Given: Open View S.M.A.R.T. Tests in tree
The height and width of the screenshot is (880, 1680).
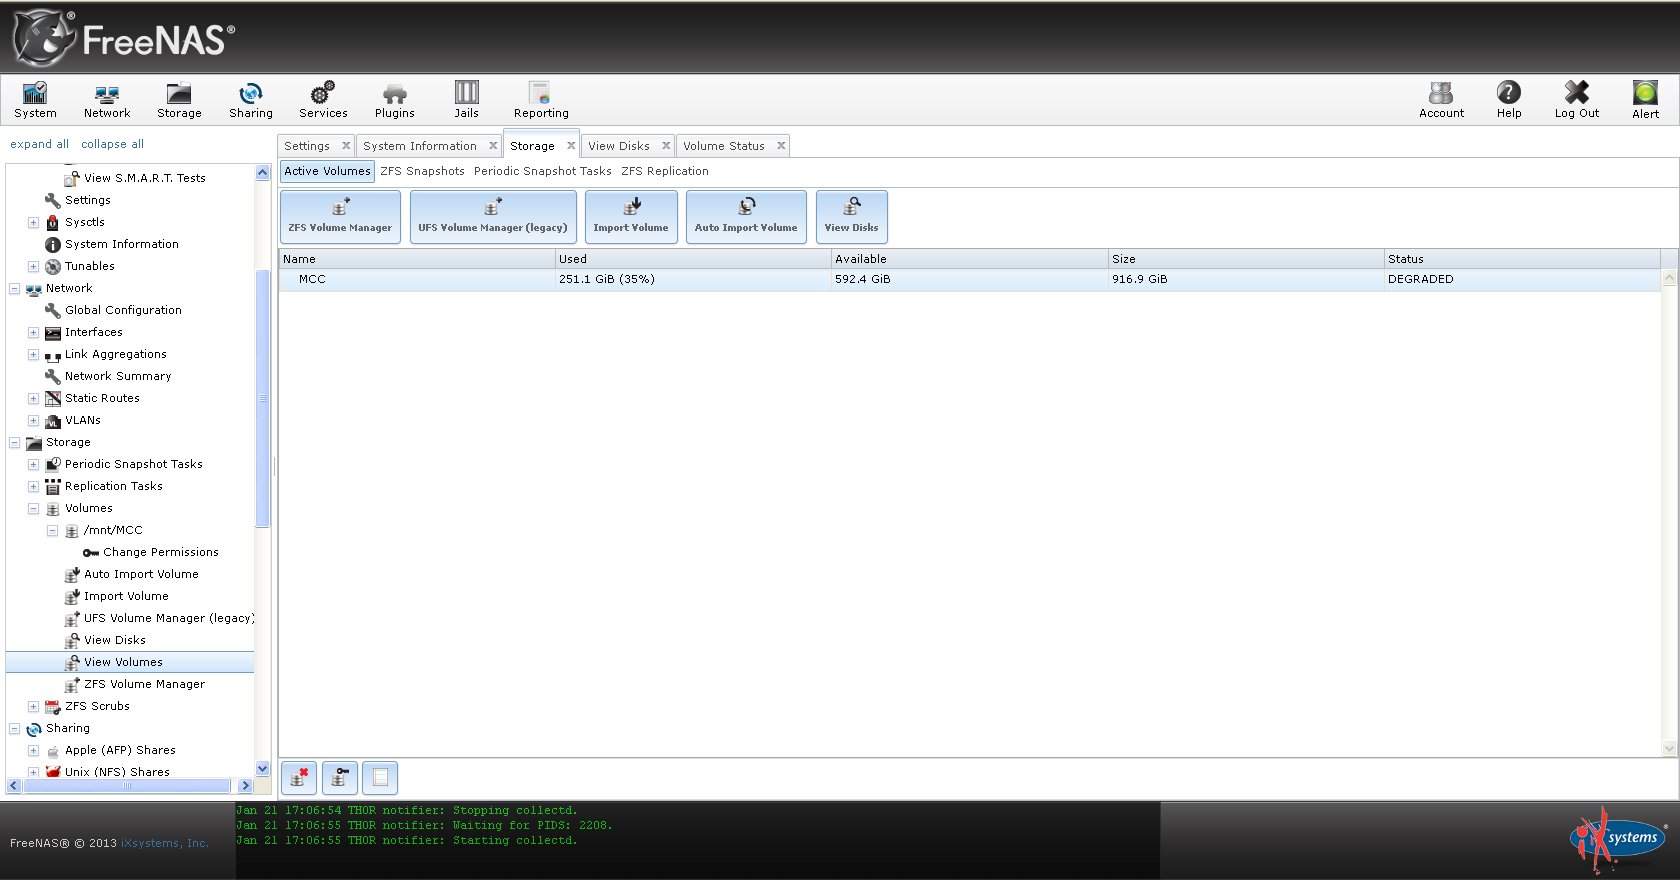Looking at the screenshot, I should [144, 178].
